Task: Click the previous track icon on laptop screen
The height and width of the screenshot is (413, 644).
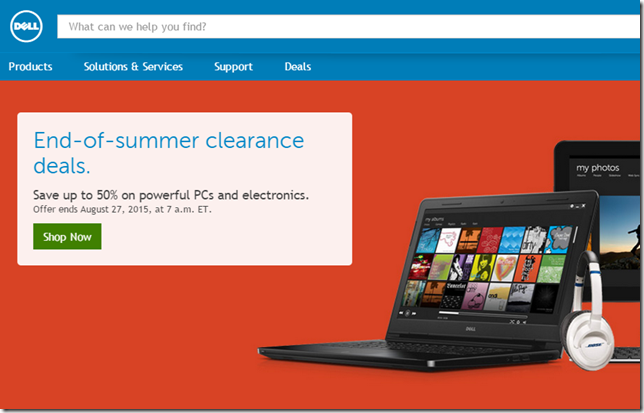Action: [x=401, y=313]
